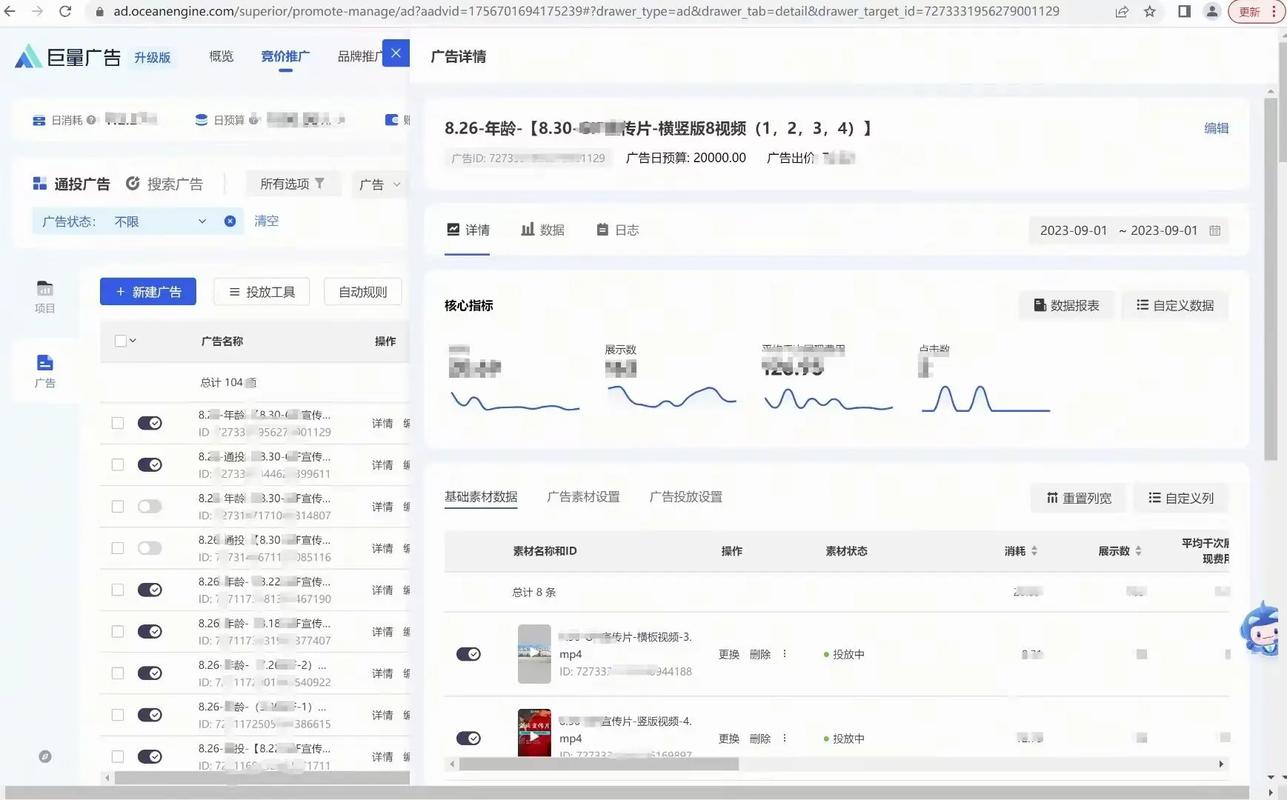Click the browser back arrow

pos(9,12)
